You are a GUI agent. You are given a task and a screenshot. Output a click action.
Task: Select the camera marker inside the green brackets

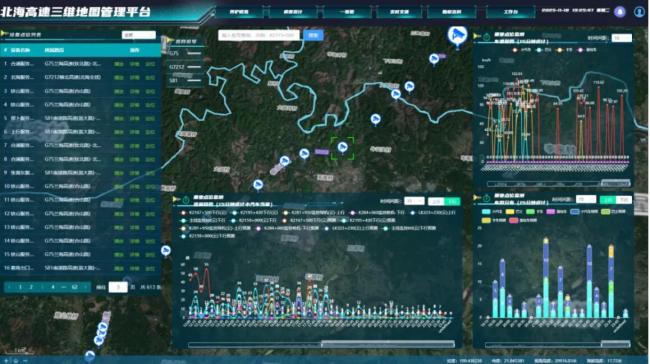pos(342,147)
